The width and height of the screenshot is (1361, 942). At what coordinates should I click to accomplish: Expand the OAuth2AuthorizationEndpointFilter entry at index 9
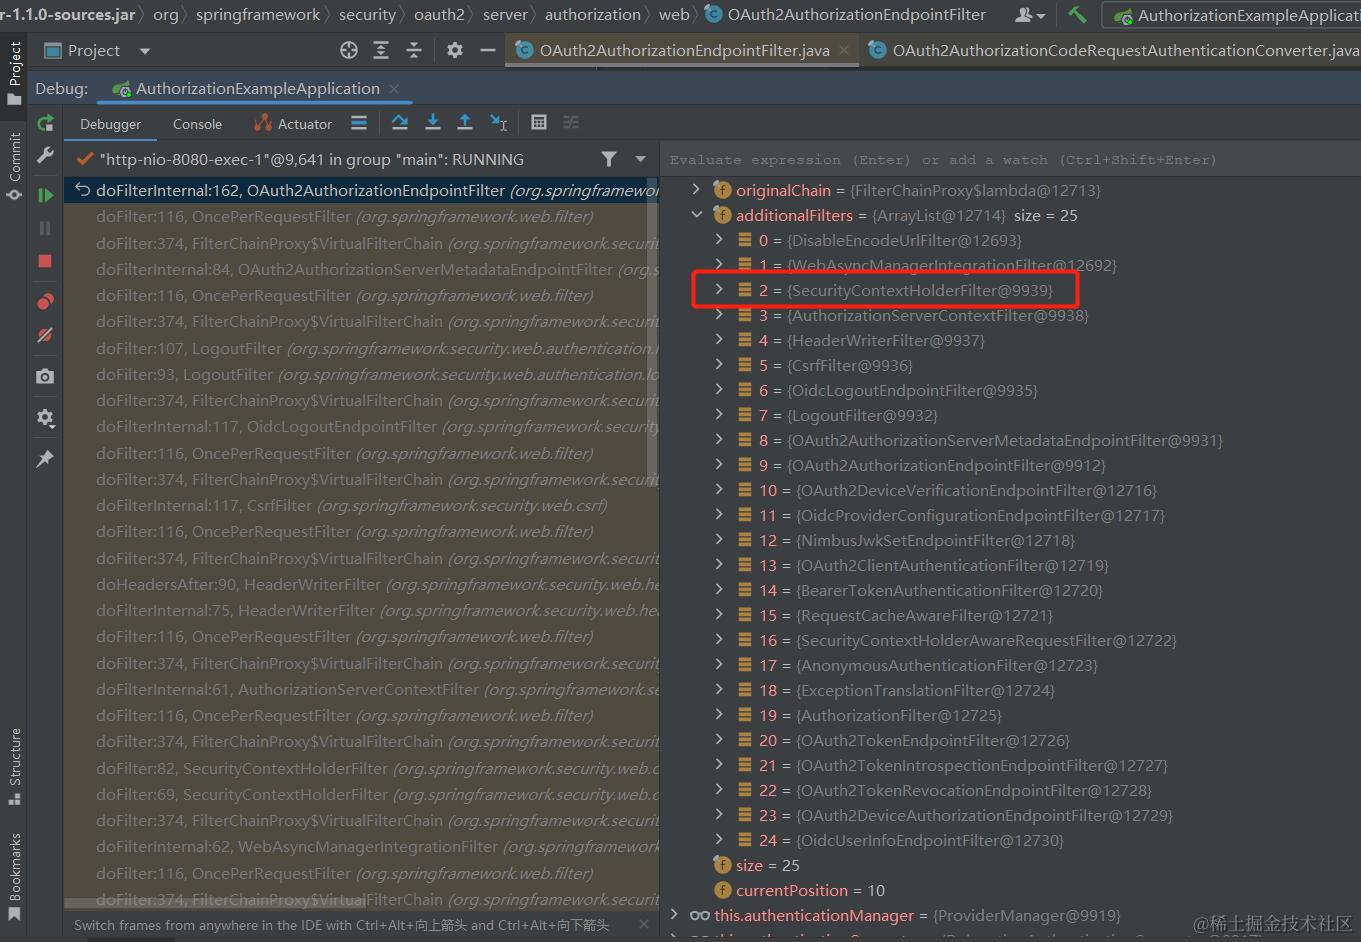click(x=717, y=465)
